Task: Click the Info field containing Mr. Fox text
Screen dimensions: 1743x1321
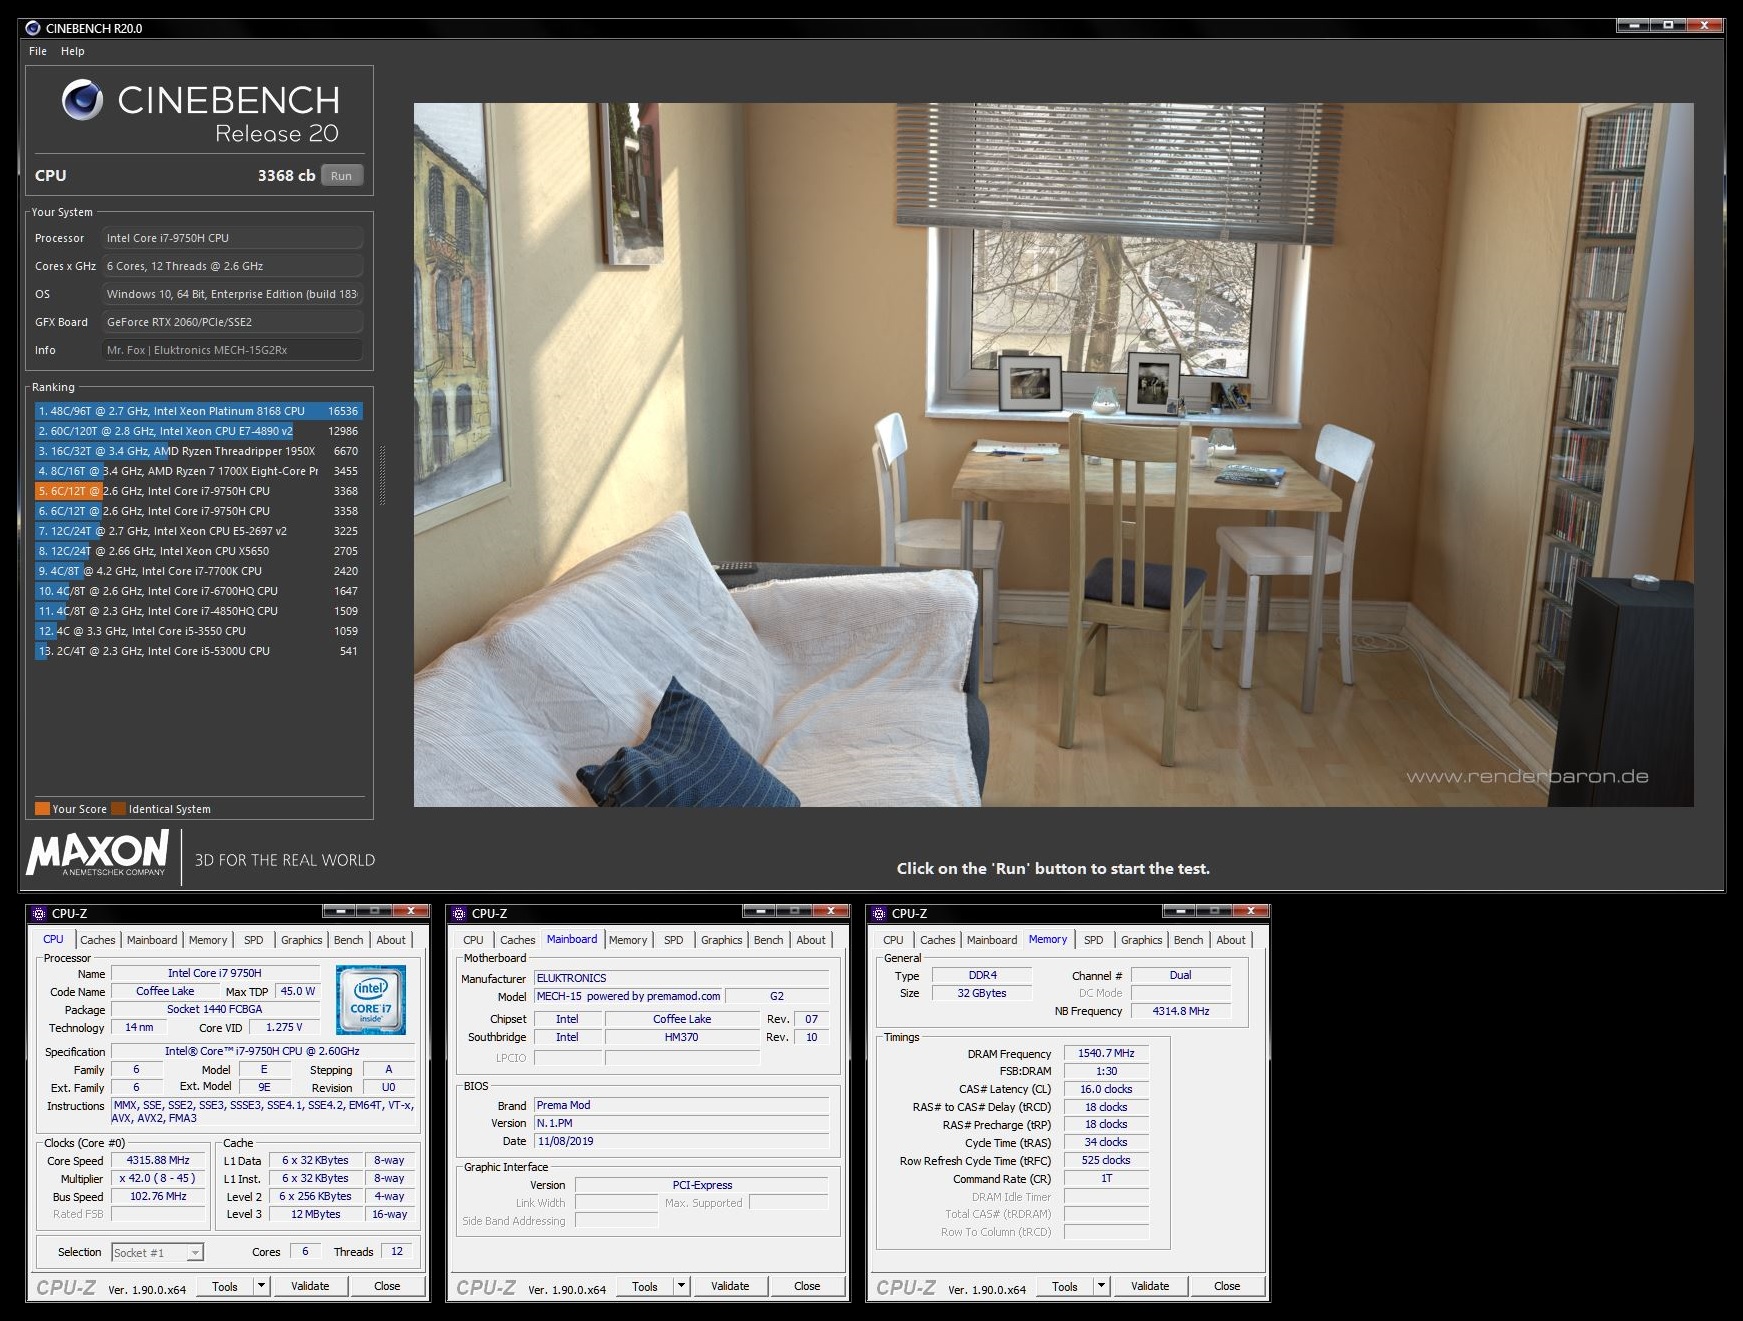Action: pos(233,350)
